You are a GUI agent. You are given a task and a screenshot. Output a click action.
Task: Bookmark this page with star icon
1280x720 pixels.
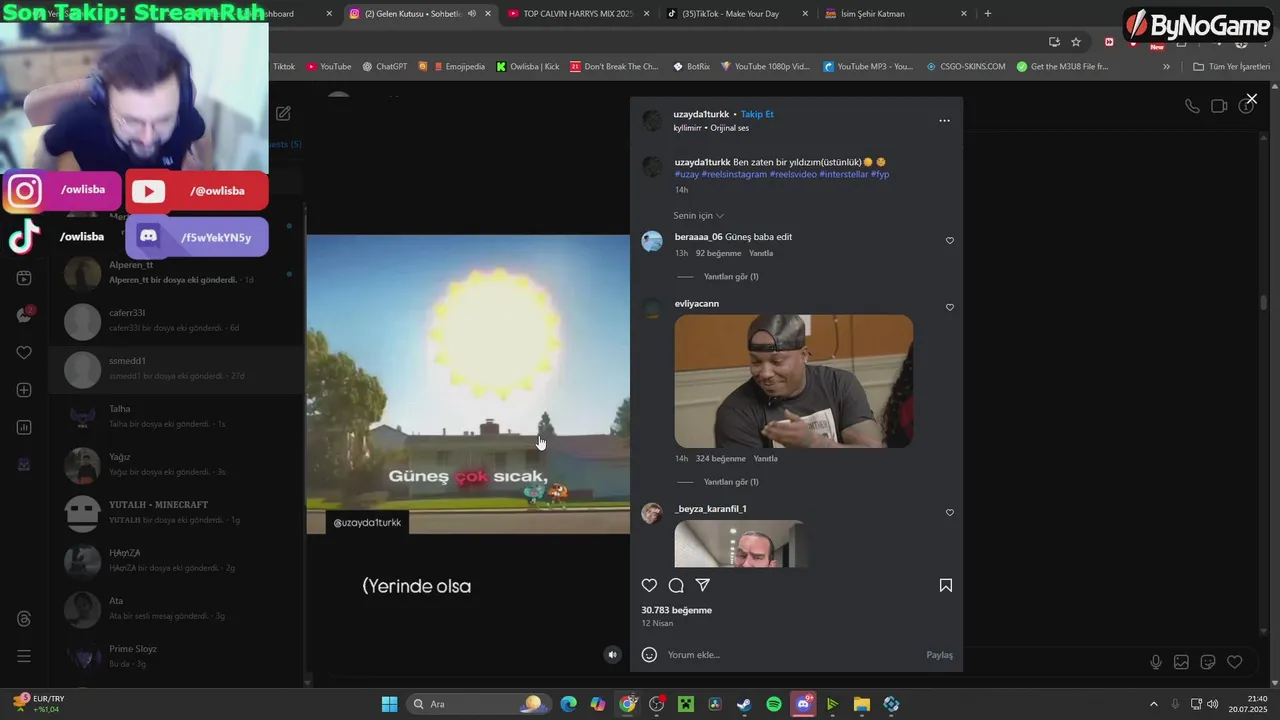[1076, 42]
